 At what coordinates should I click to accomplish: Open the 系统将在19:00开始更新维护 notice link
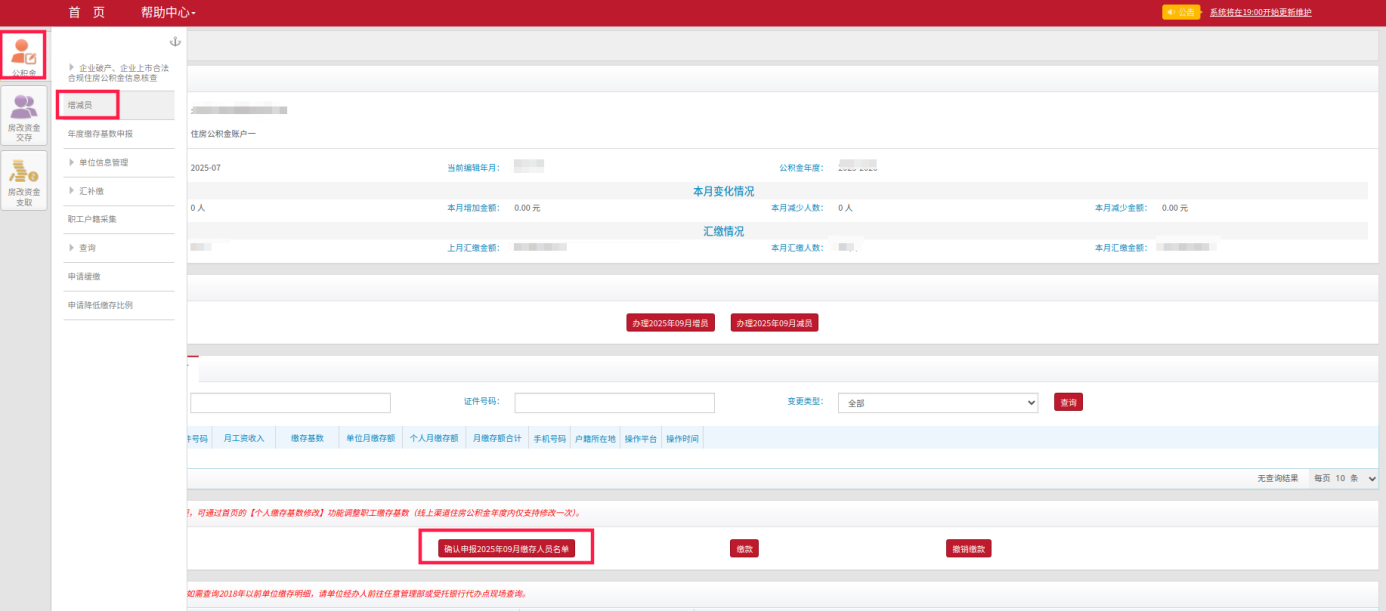tap(1260, 12)
